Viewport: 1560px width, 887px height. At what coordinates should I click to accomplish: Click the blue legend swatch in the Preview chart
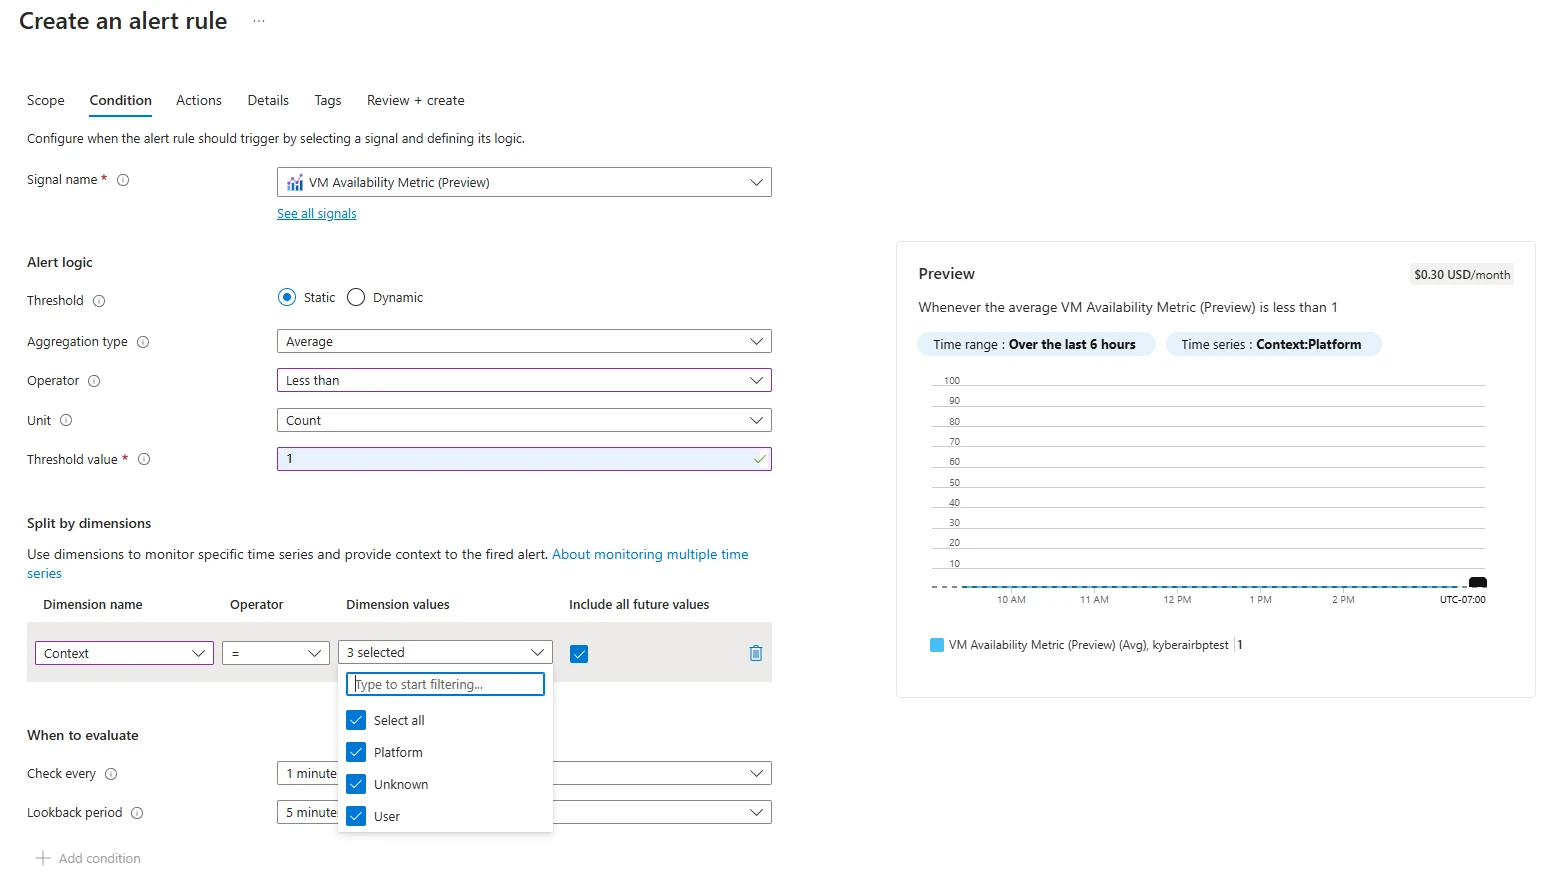[936, 645]
